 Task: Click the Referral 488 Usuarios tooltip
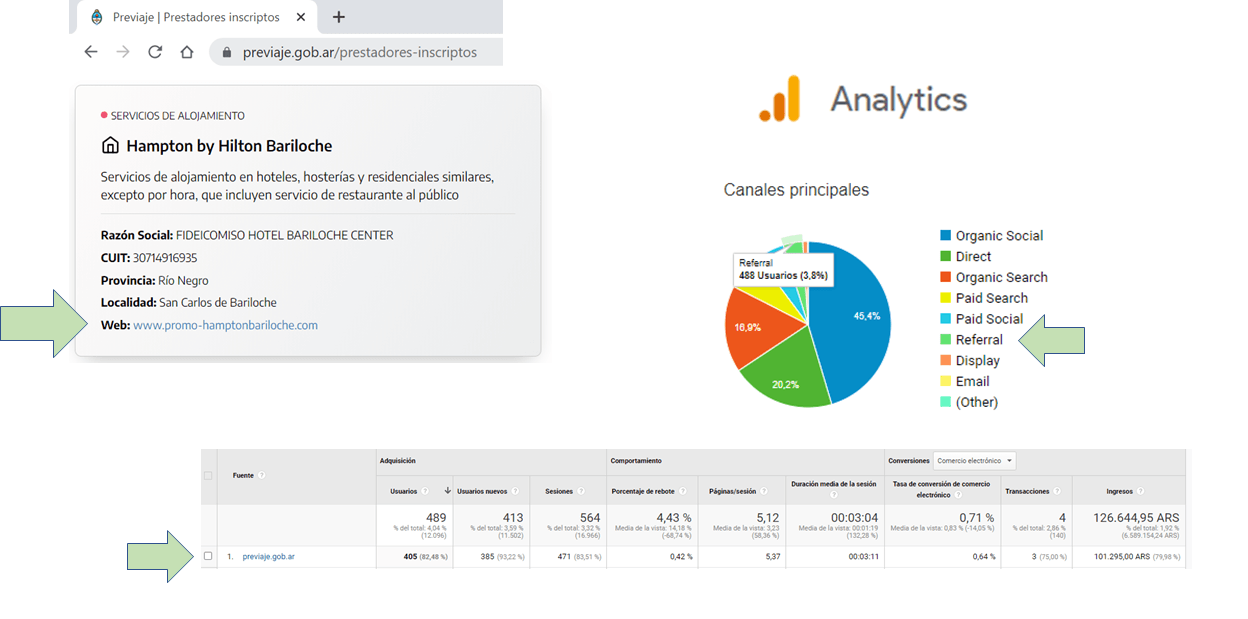[783, 270]
